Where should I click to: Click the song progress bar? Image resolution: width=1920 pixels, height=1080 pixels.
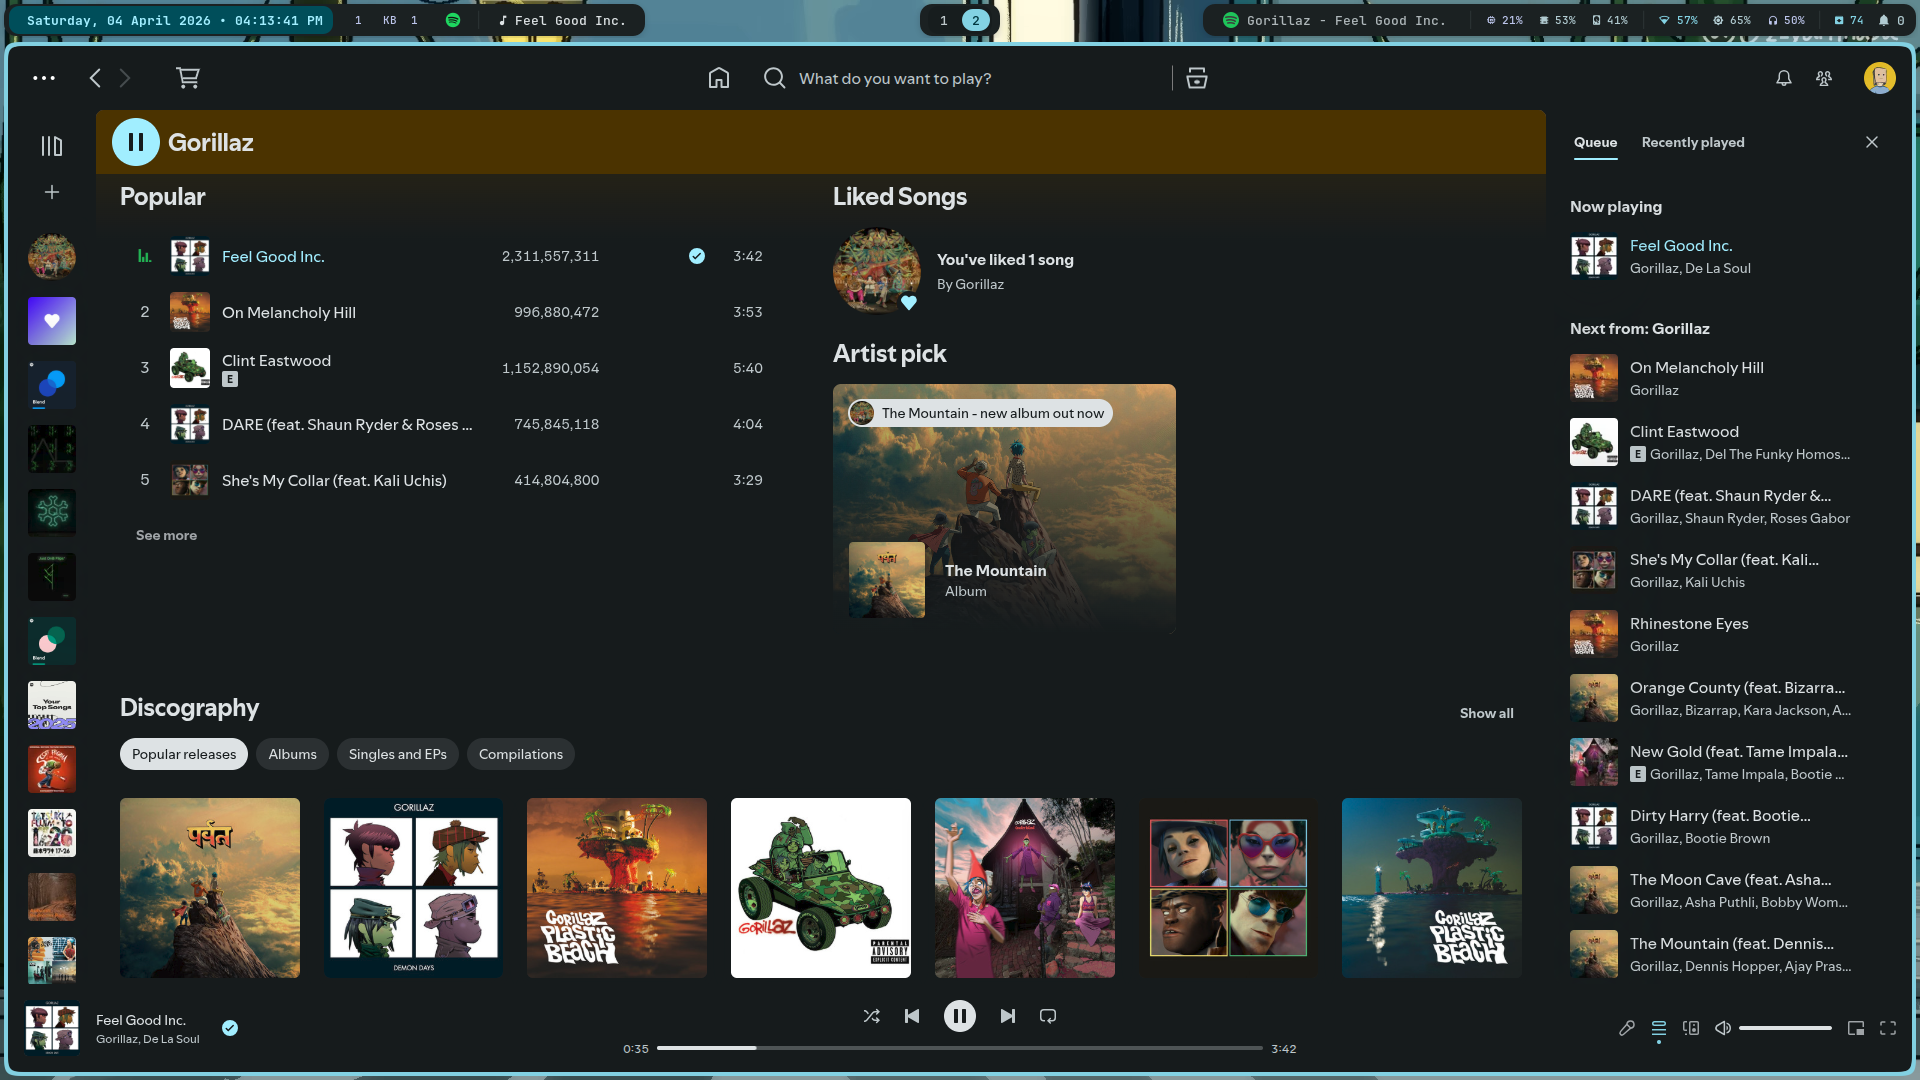point(959,1048)
